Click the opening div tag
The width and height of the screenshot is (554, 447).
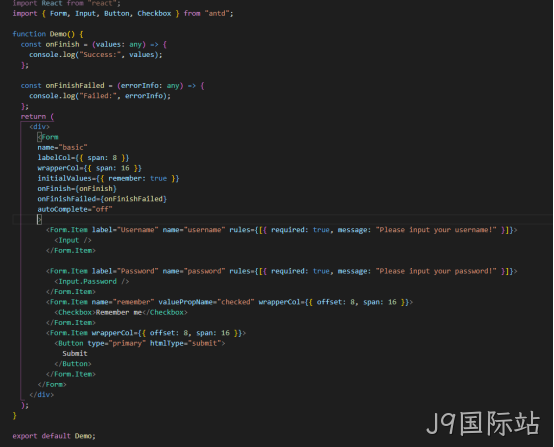point(40,127)
